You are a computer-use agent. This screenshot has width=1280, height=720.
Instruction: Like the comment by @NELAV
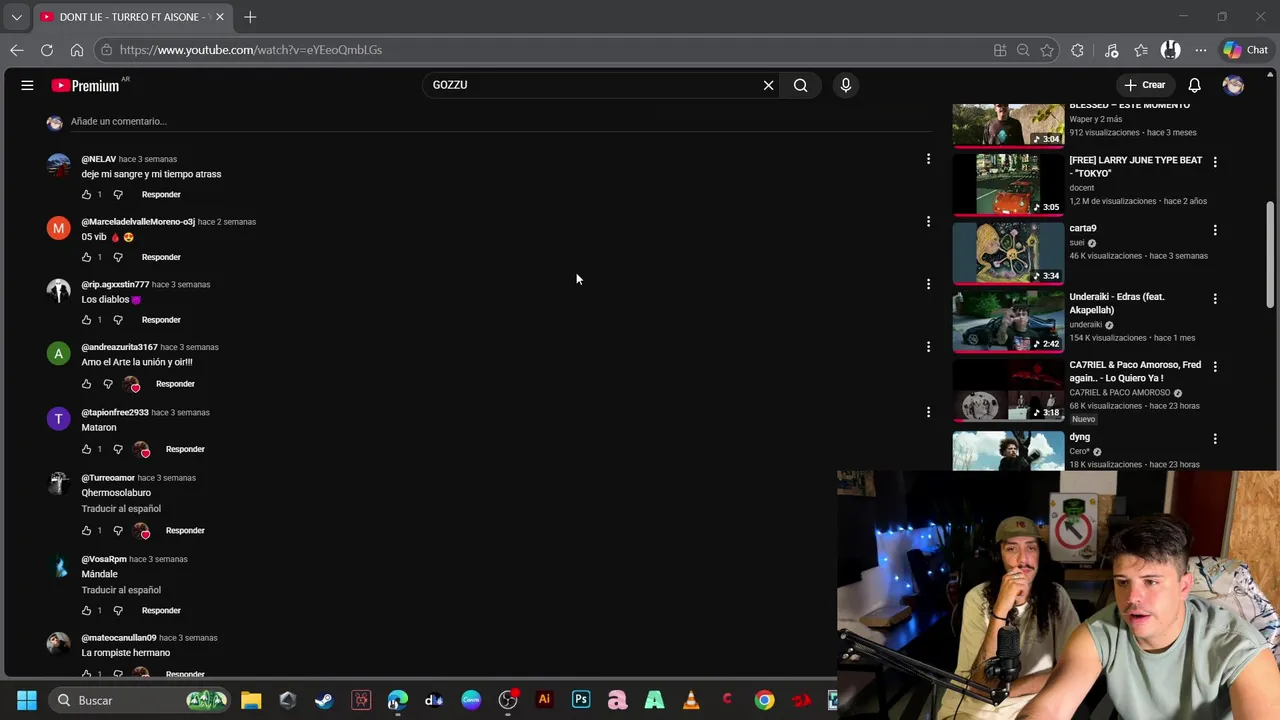tap(86, 194)
